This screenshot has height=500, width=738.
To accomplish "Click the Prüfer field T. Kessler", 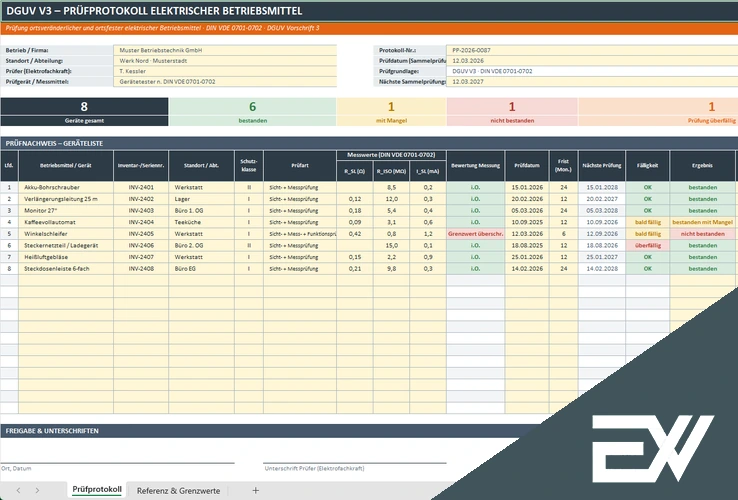I will 225,71.
